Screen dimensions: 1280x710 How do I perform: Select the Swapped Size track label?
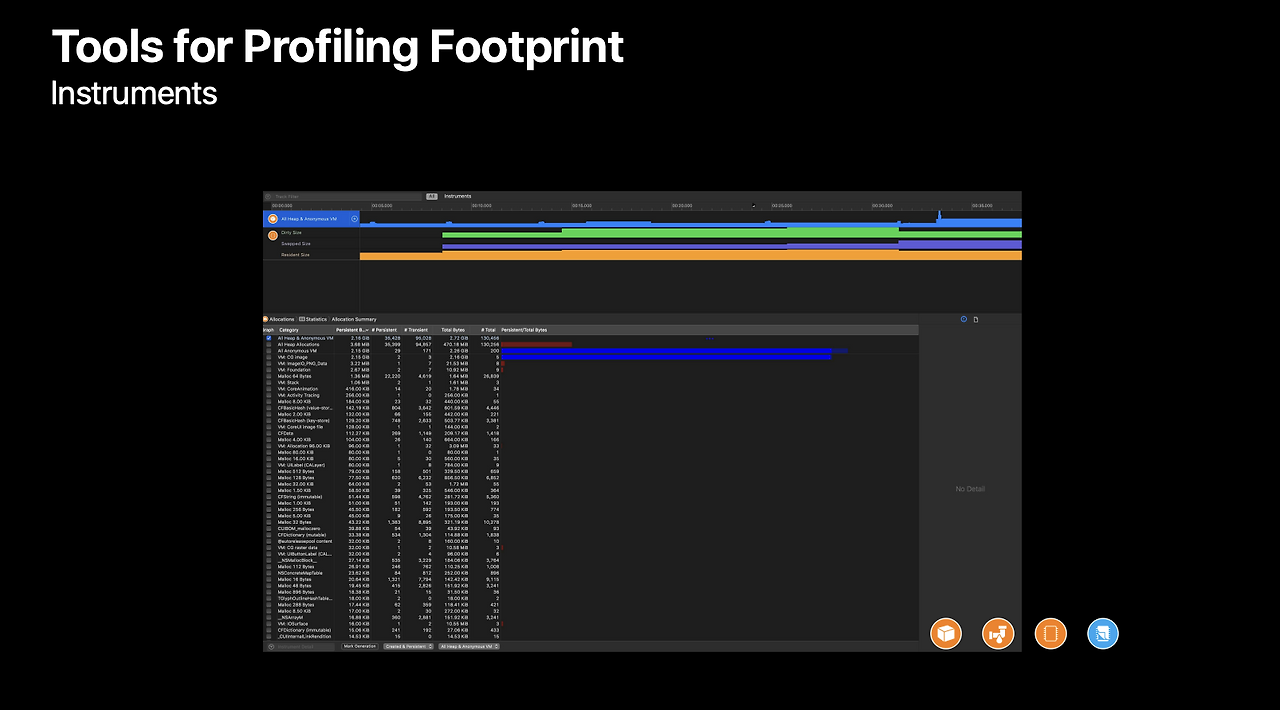click(x=296, y=244)
